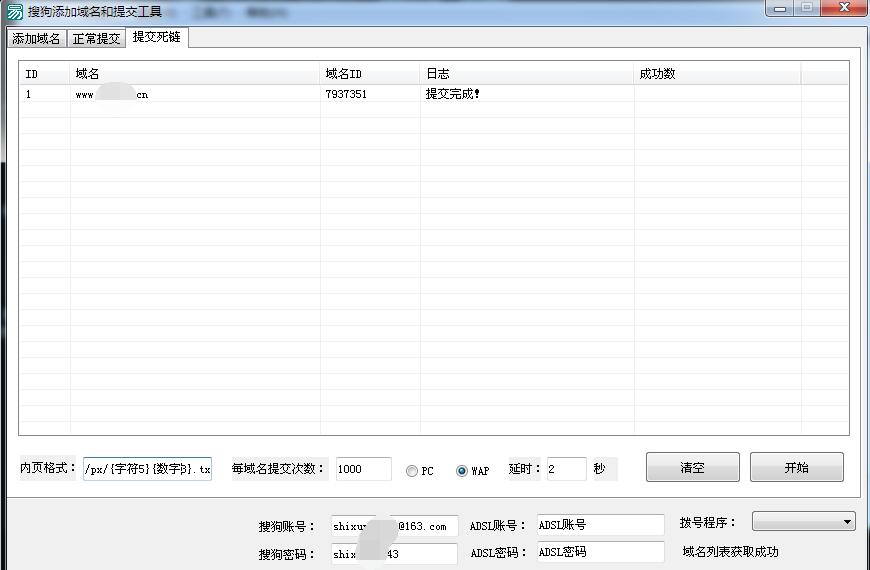Screen dimensions: 870x570
Task: Minimize the window
Action: click(x=780, y=8)
